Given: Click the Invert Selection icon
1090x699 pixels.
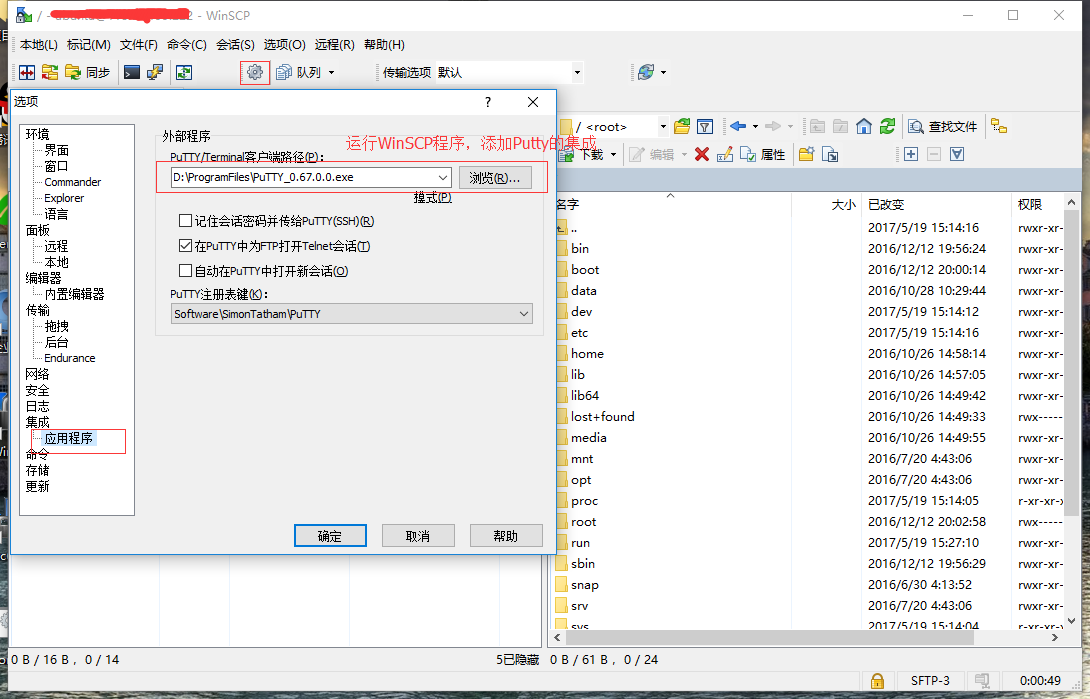Looking at the screenshot, I should 957,154.
